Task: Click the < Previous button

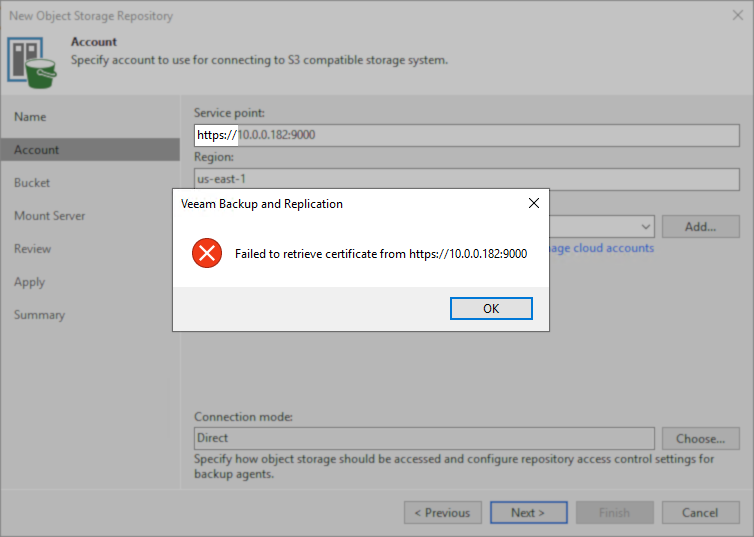Action: coord(443,513)
